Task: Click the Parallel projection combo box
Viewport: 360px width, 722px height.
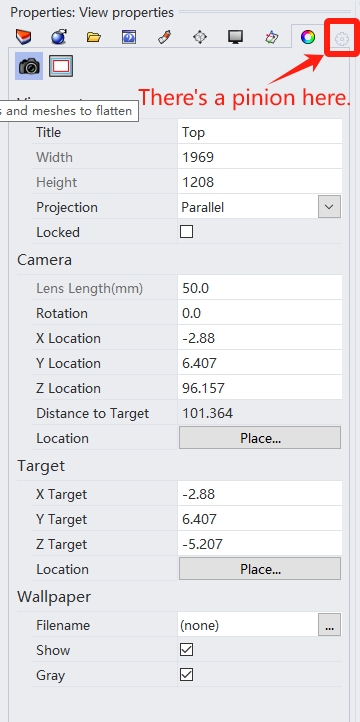Action: (x=260, y=207)
